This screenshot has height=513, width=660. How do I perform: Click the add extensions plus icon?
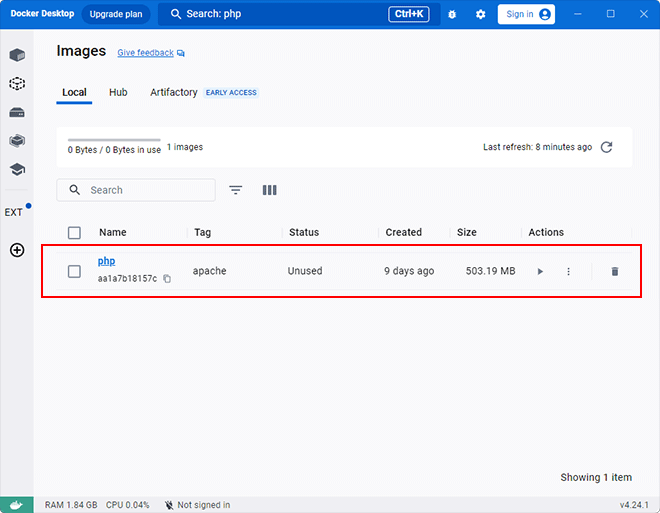point(17,250)
